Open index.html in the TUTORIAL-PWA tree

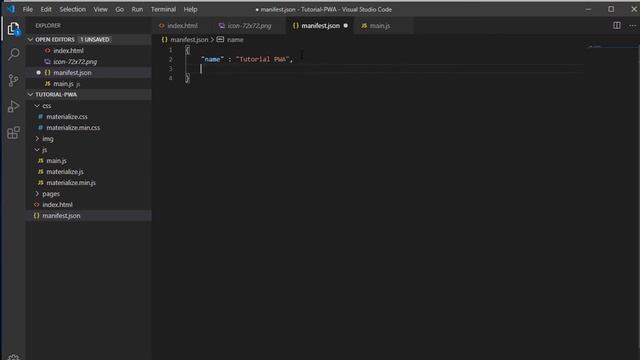89,205
